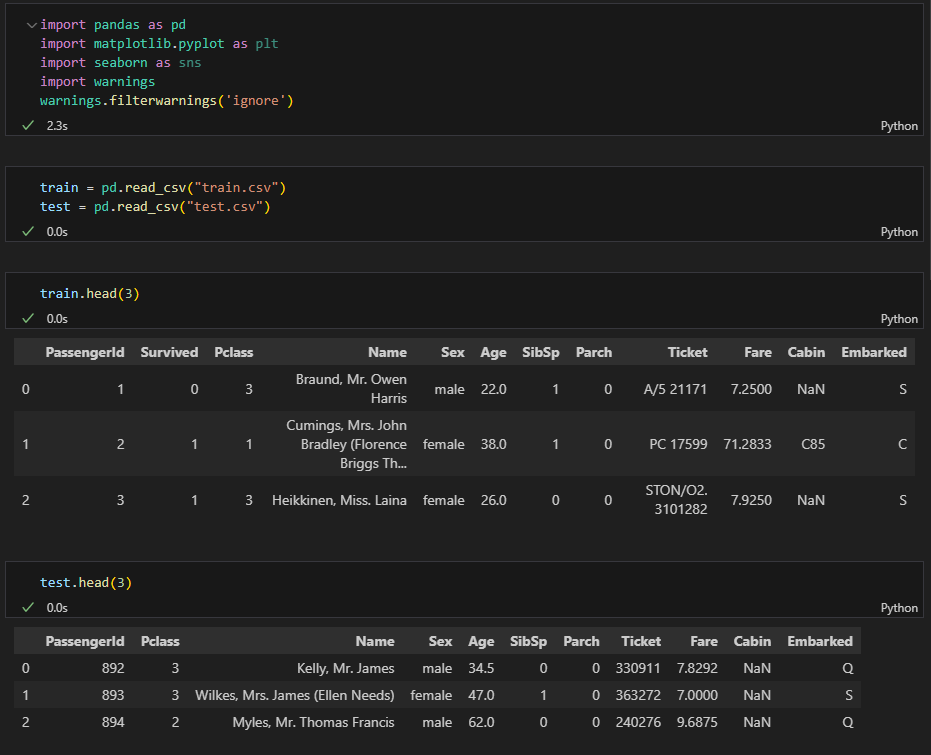Click the ticket value 330911
The width and height of the screenshot is (931, 755).
(x=638, y=668)
